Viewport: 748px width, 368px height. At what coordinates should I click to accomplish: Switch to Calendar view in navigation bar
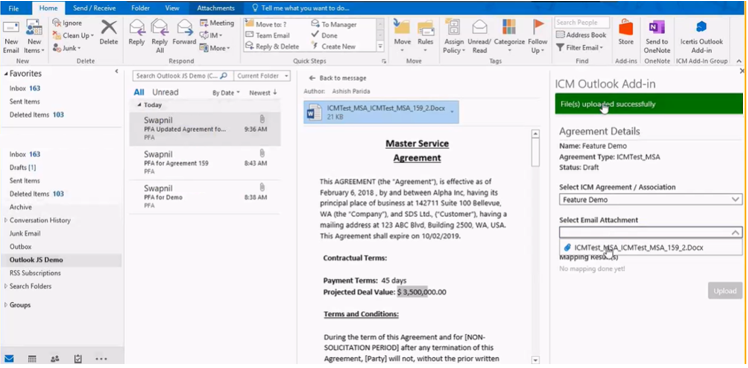coord(32,358)
